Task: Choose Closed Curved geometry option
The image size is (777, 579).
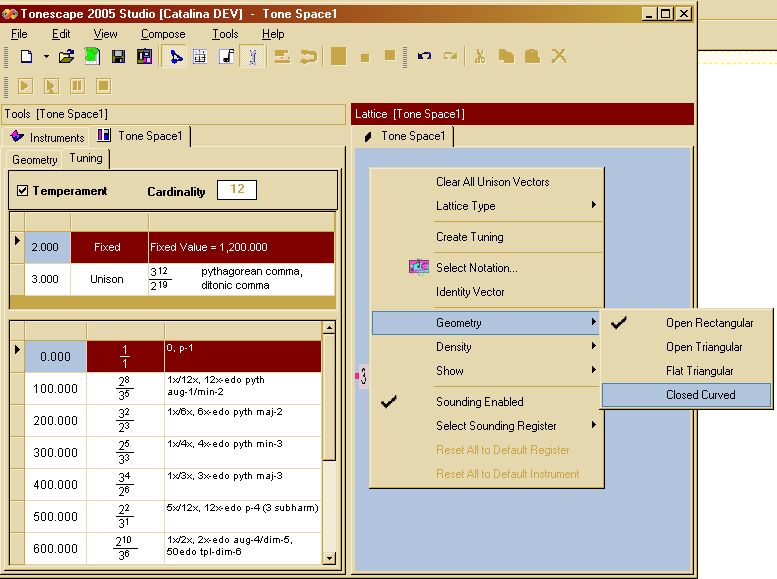Action: click(x=687, y=395)
